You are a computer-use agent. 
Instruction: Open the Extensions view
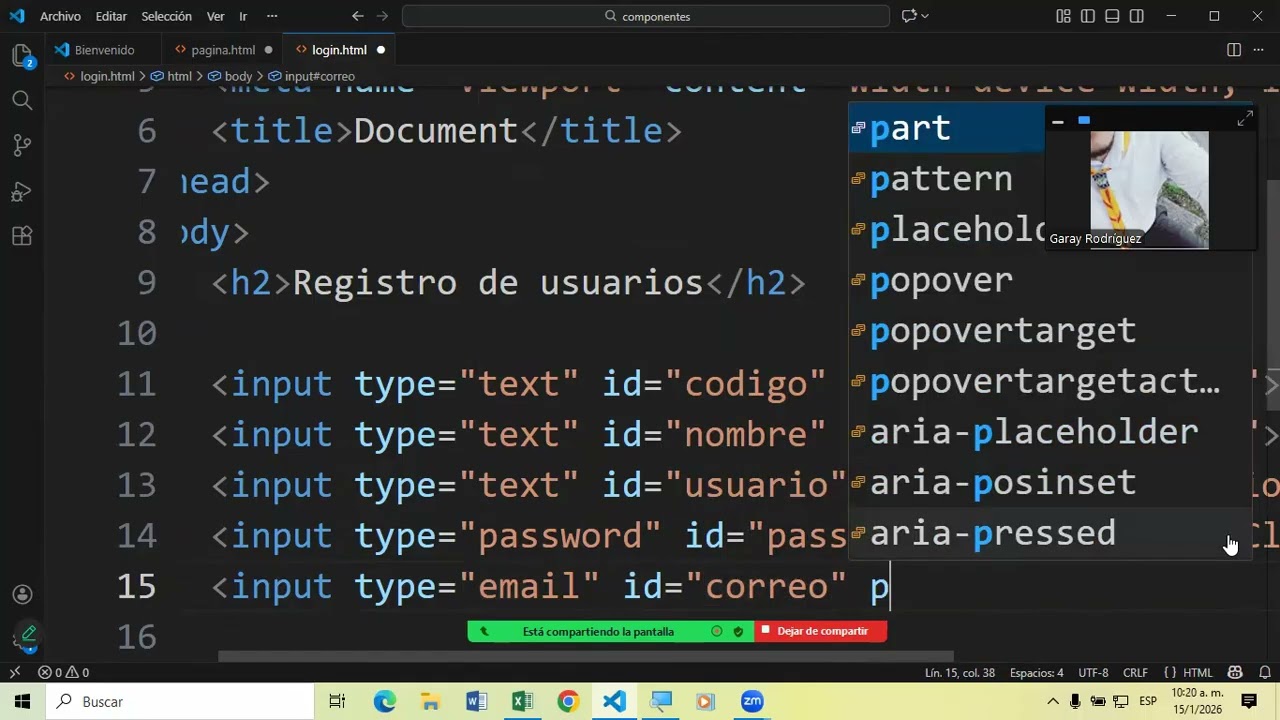[22, 237]
